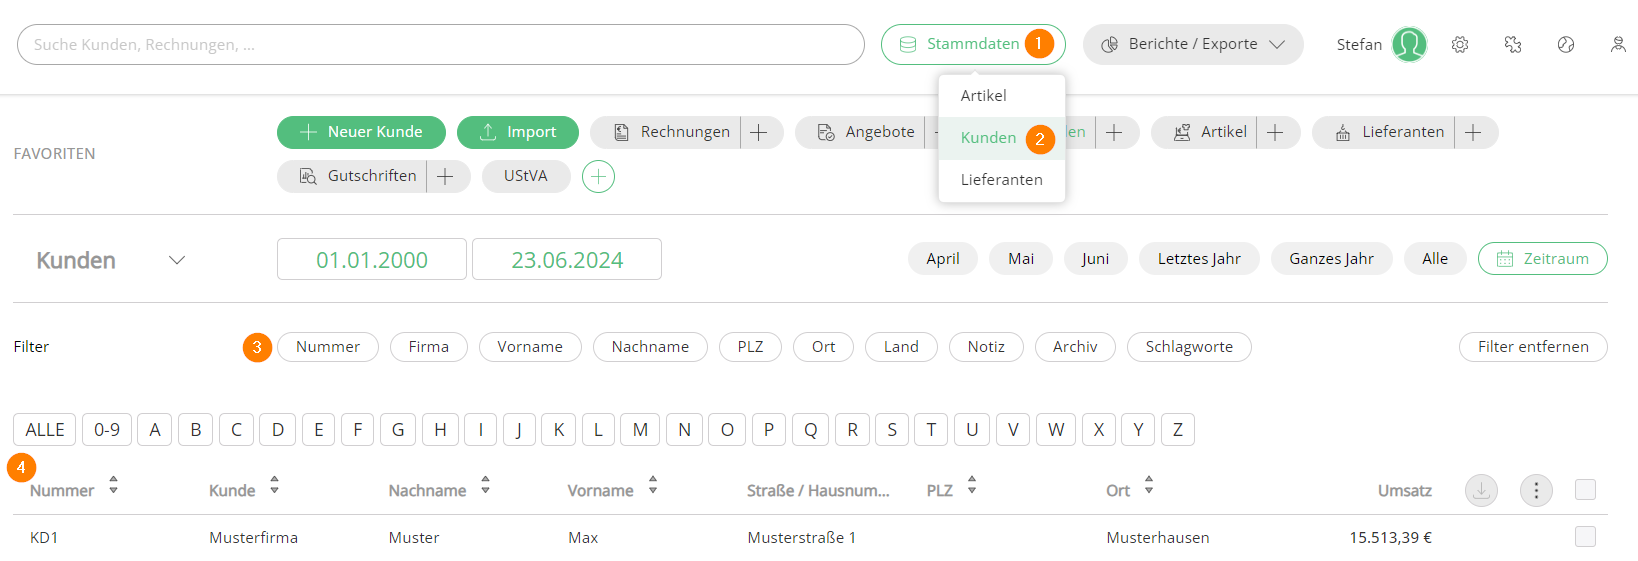Select the 0-9 alphabet tab
Viewport: 1638px width, 561px height.
[107, 429]
